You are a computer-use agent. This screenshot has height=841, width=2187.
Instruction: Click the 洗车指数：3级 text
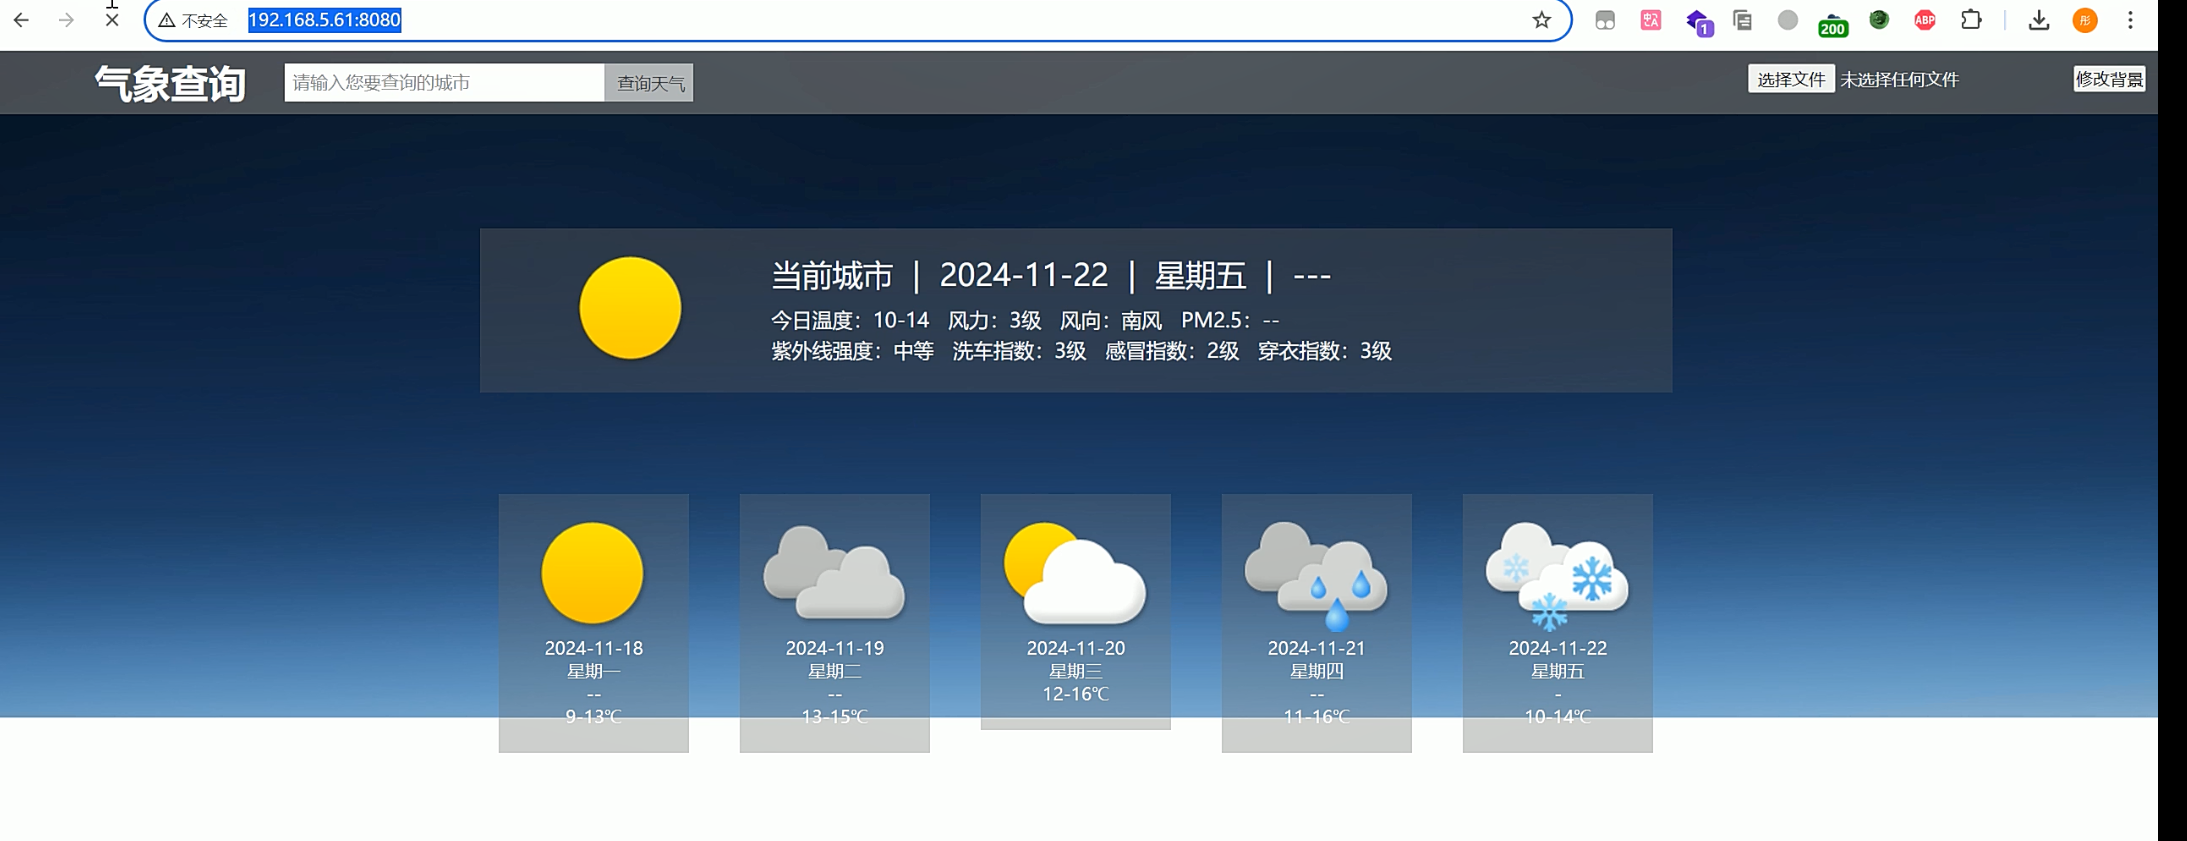(1019, 351)
